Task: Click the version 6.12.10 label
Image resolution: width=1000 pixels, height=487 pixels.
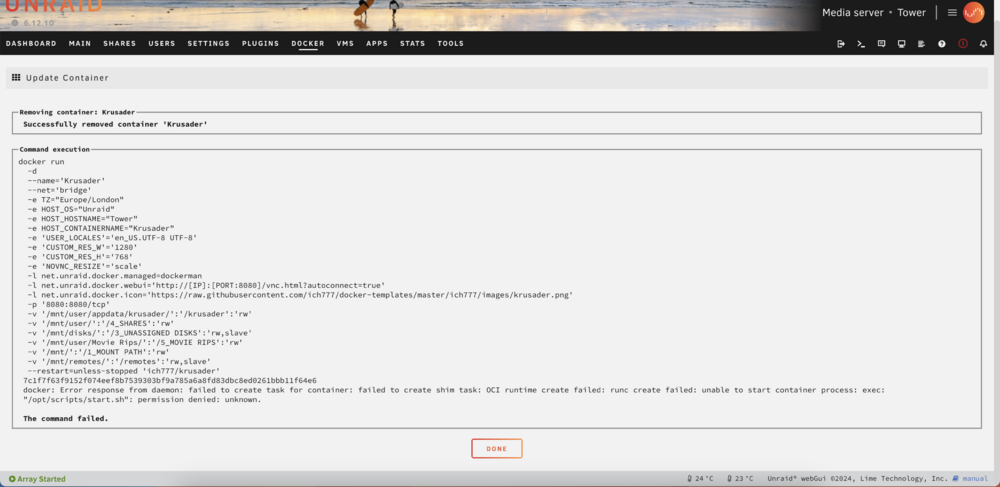Action: (x=39, y=23)
